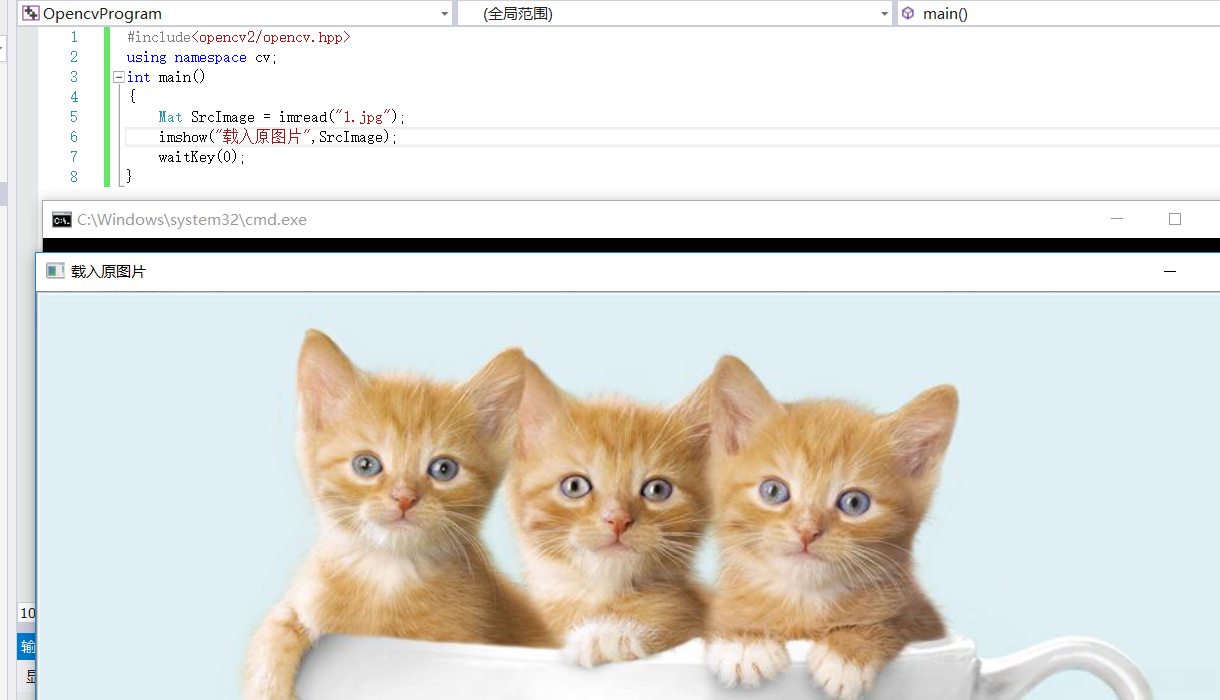The image size is (1220, 700).
Task: Open the main() member dropdown
Action: [1213, 14]
